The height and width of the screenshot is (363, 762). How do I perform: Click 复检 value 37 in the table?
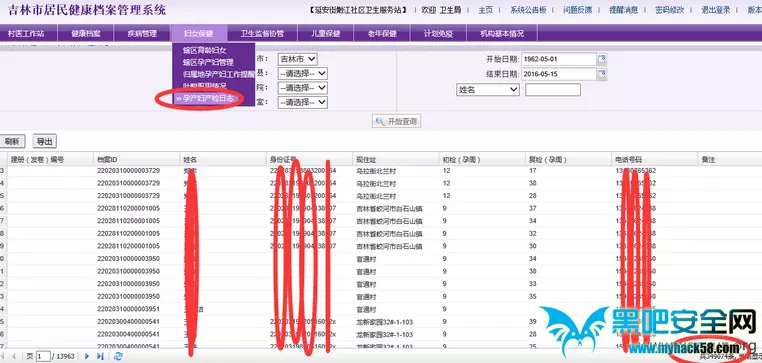coord(533,208)
